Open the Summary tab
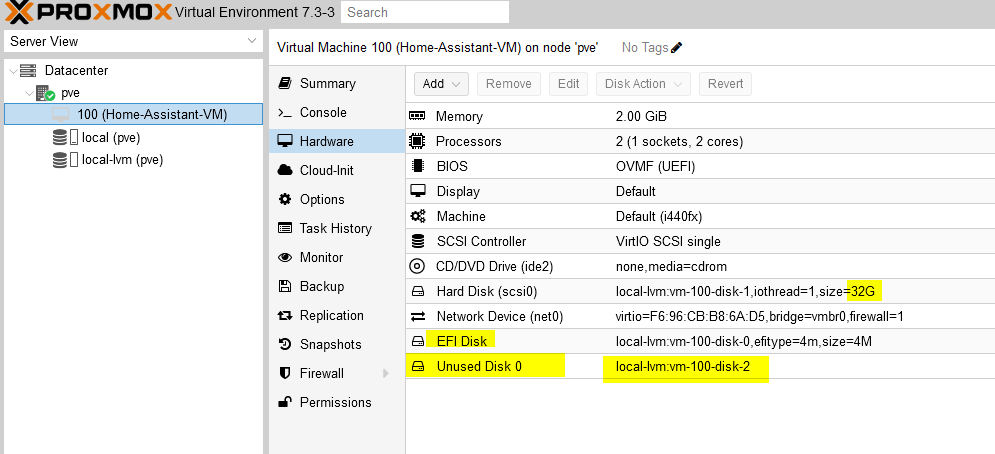This screenshot has width=995, height=454. pyautogui.click(x=337, y=83)
